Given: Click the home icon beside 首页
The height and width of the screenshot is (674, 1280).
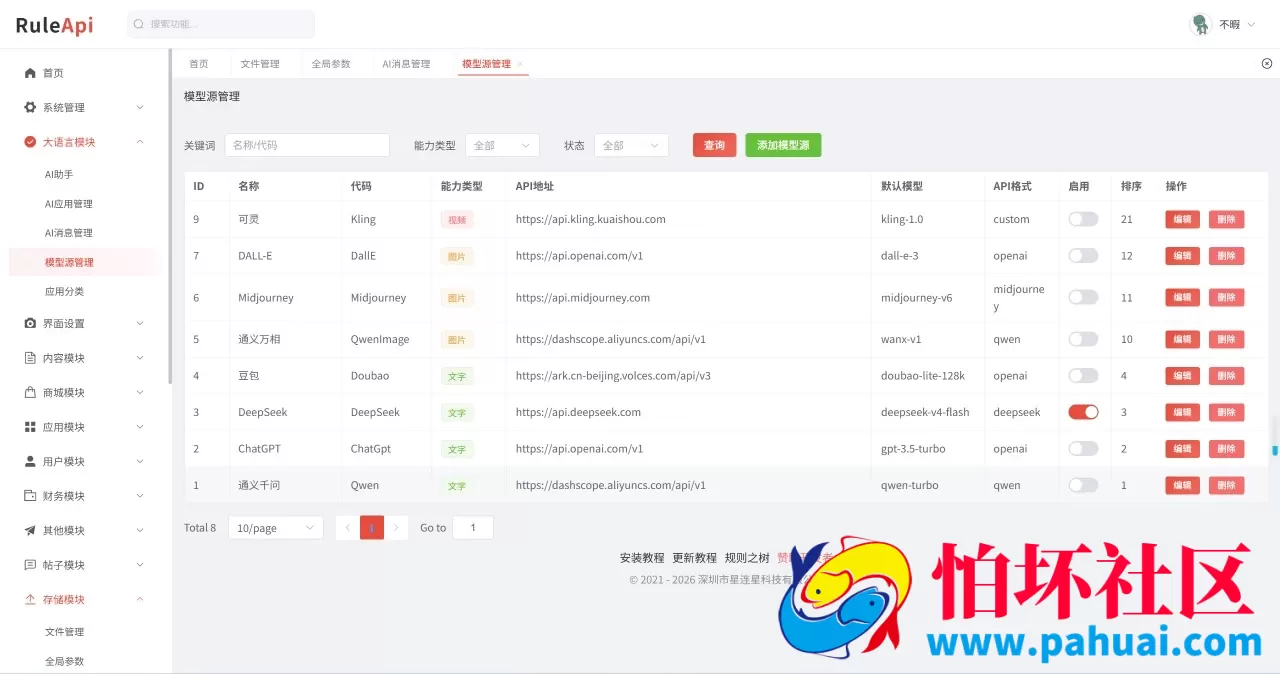Looking at the screenshot, I should [x=30, y=73].
